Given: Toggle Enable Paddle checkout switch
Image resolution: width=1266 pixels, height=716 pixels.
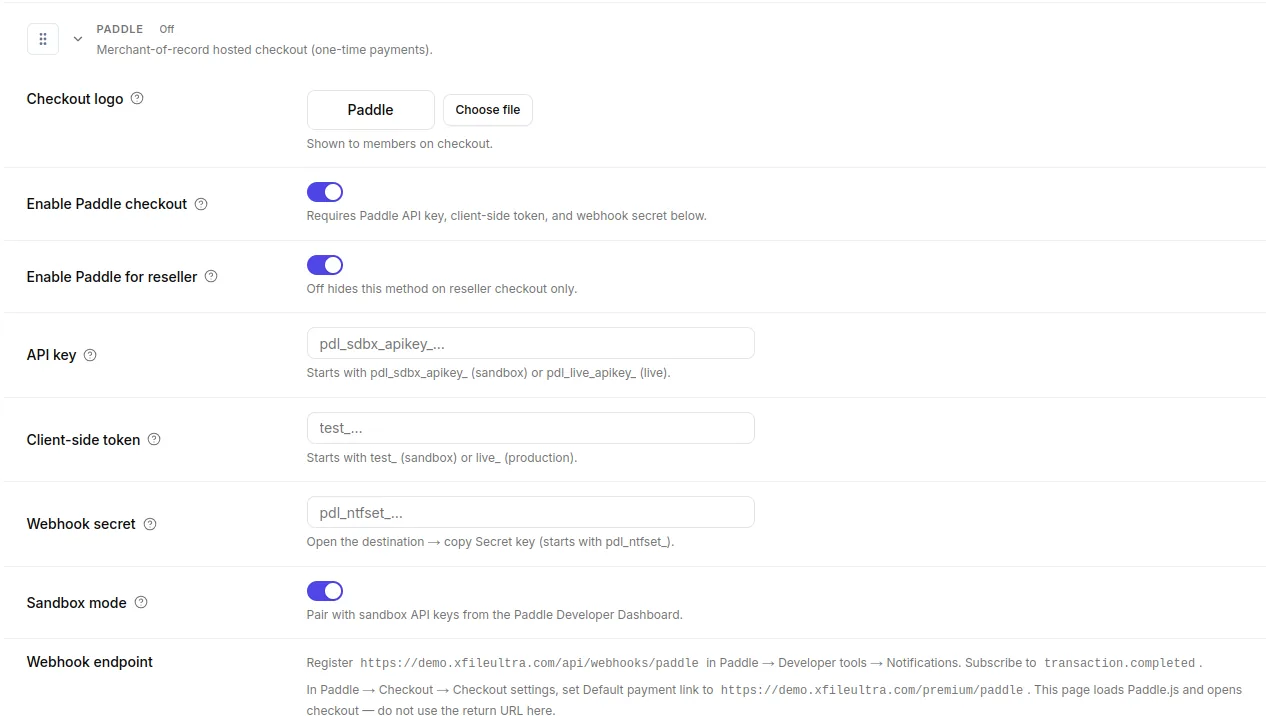Looking at the screenshot, I should tap(325, 192).
